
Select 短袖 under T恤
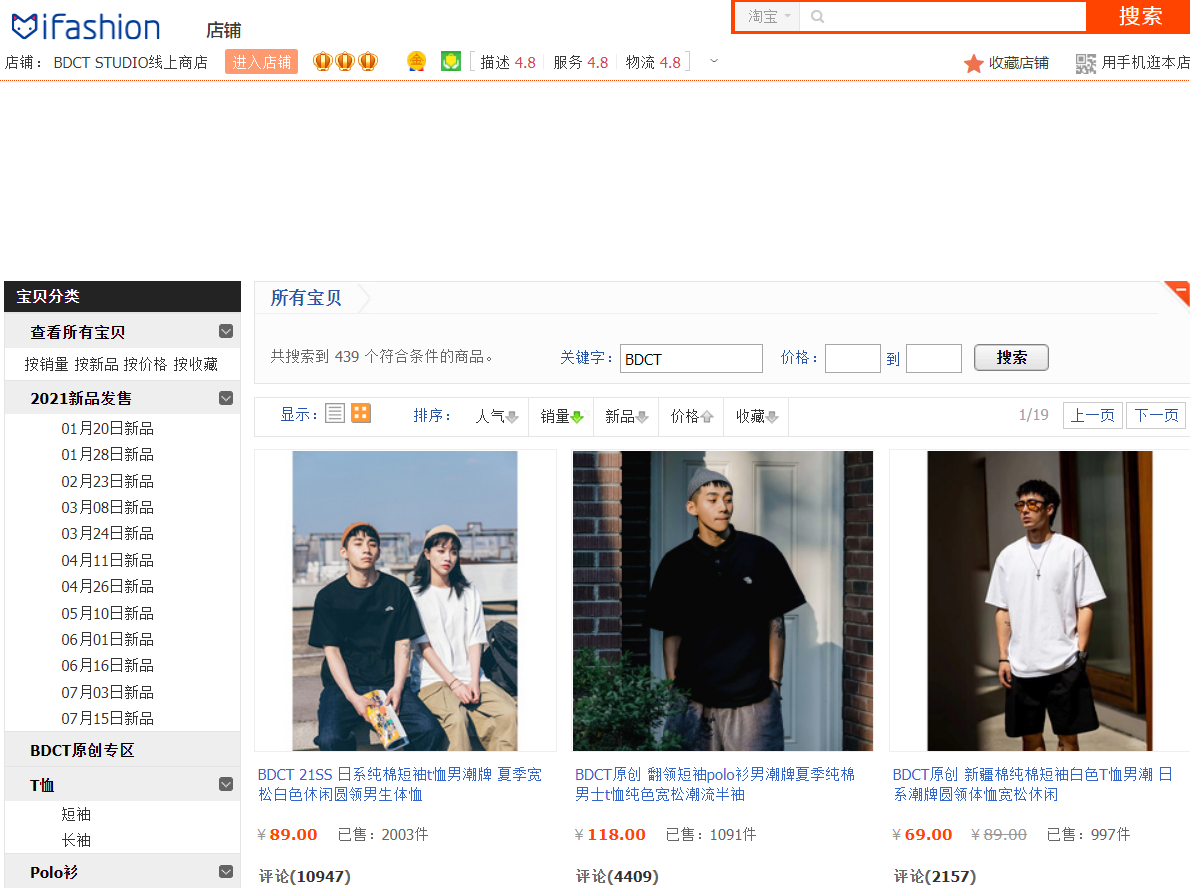point(76,814)
